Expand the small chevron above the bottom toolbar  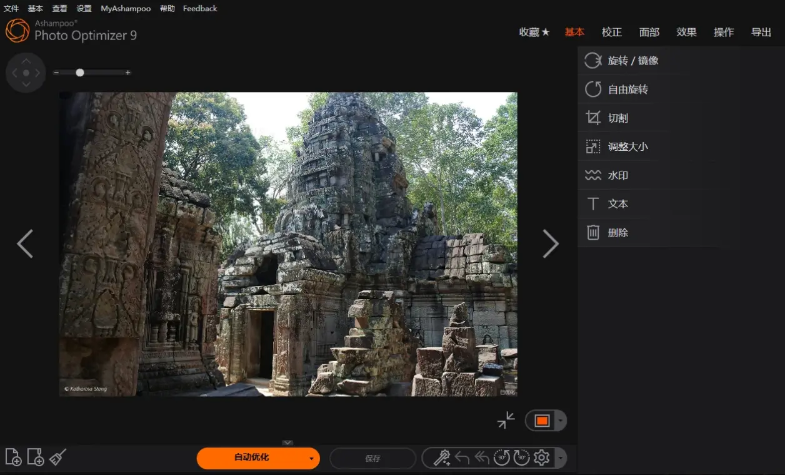(288, 442)
